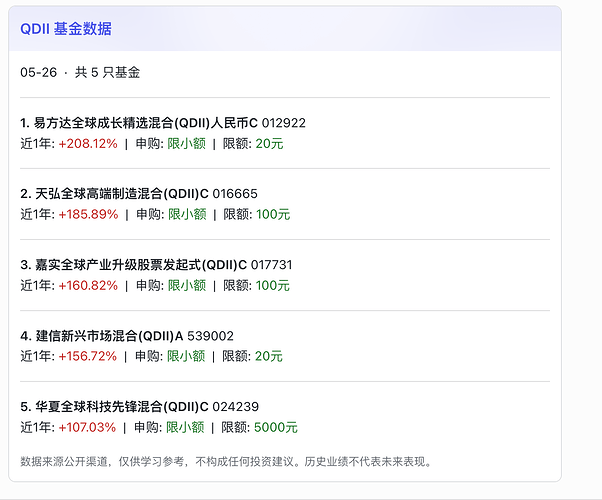Click 限小额 status in 嘉实 row
The height and width of the screenshot is (500, 602).
[x=187, y=285]
